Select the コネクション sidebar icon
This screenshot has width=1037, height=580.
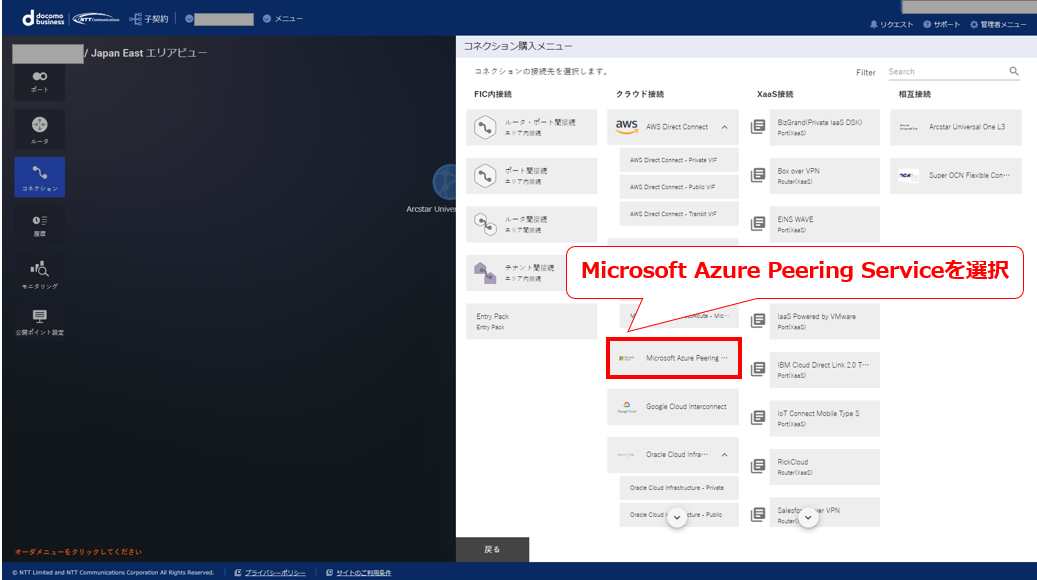[40, 177]
